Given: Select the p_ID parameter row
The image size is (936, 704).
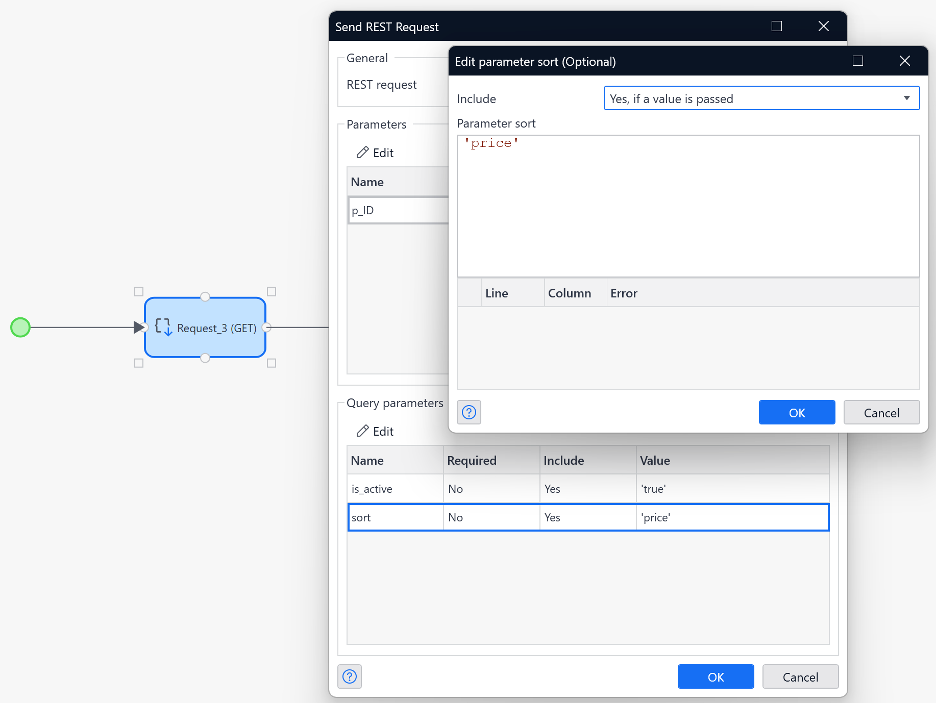Looking at the screenshot, I should 398,210.
